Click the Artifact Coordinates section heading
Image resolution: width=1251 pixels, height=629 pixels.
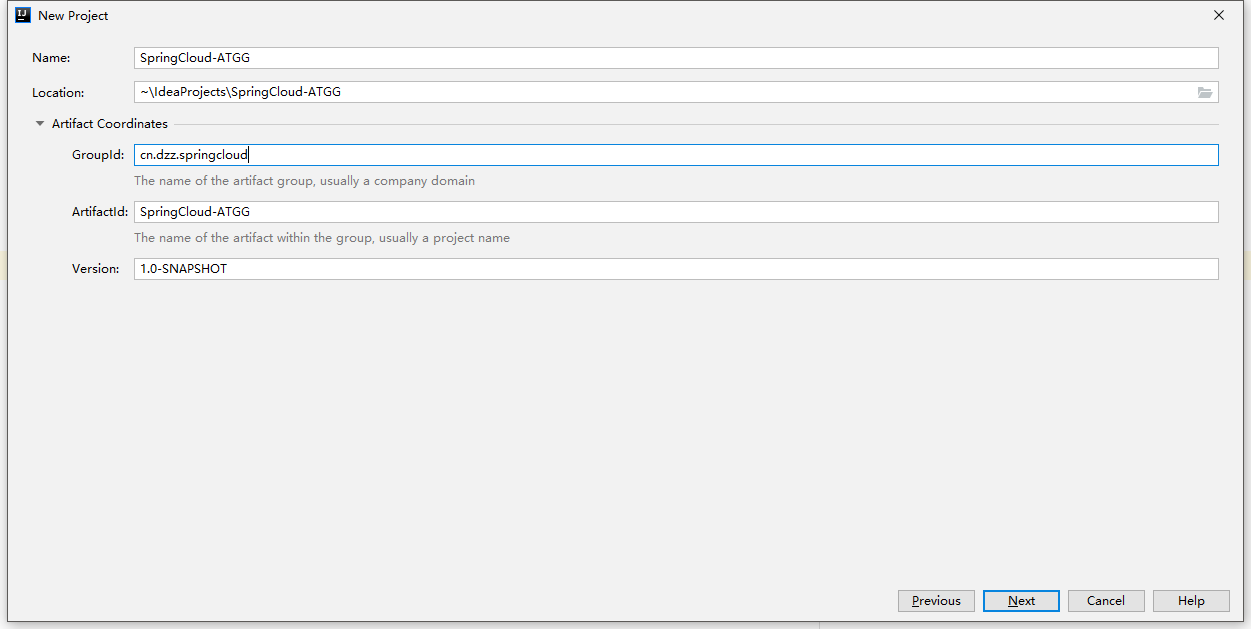tap(110, 124)
